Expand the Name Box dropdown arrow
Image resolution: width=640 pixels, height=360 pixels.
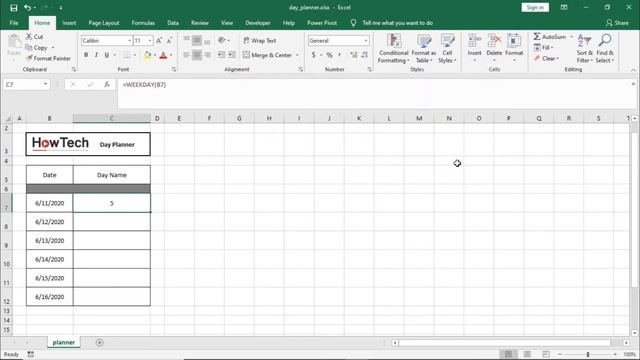45,84
